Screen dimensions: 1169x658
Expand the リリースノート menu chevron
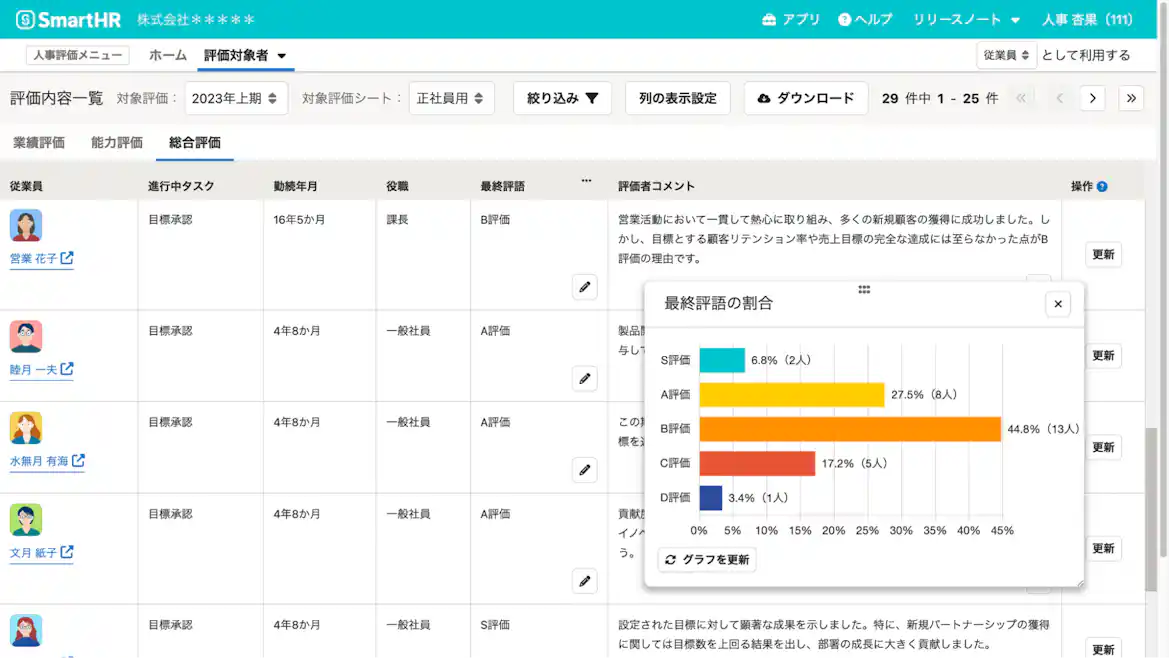(x=1017, y=18)
